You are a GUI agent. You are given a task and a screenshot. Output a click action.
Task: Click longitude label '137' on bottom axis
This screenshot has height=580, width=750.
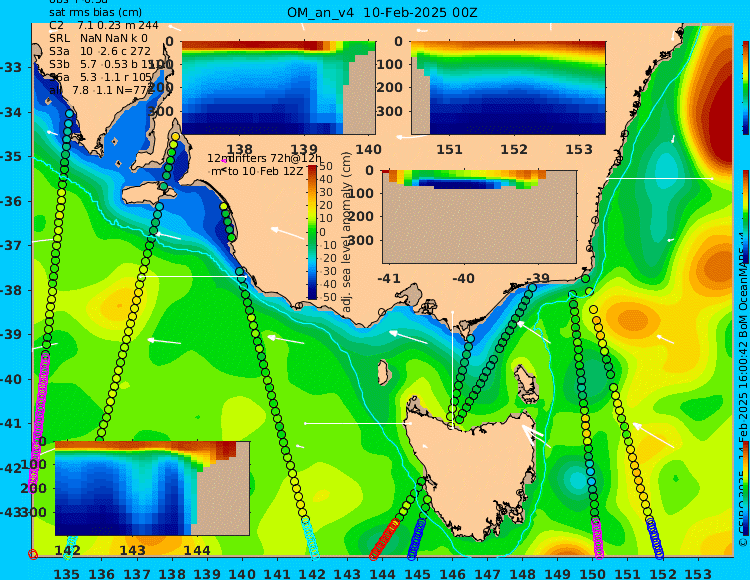pos(137,573)
